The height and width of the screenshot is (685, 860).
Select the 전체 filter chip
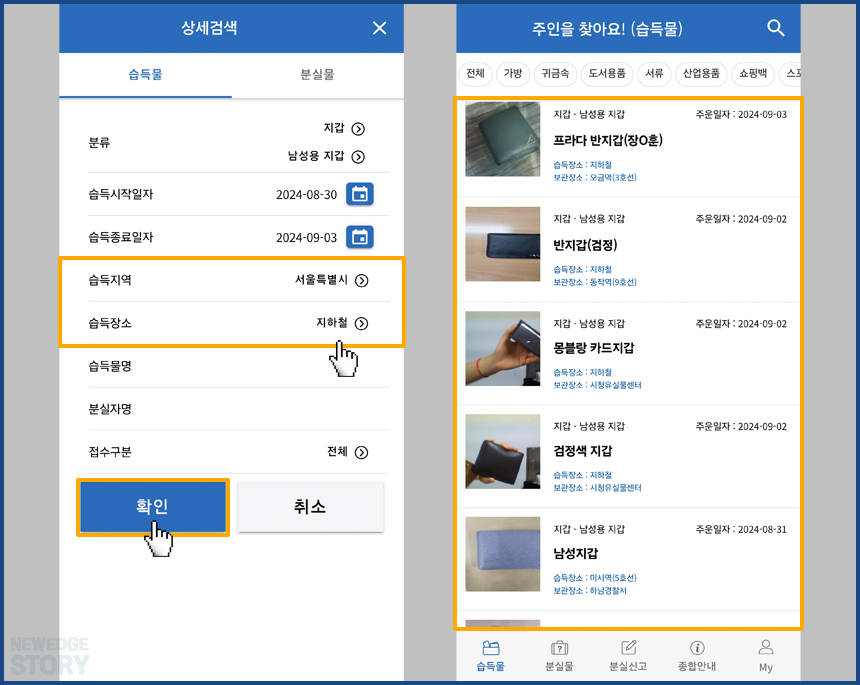(x=475, y=73)
